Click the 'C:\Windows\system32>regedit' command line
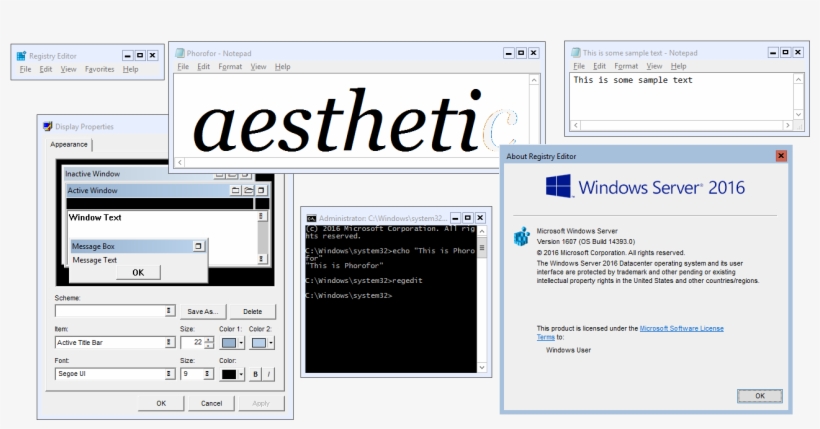820x429 pixels. pos(364,280)
